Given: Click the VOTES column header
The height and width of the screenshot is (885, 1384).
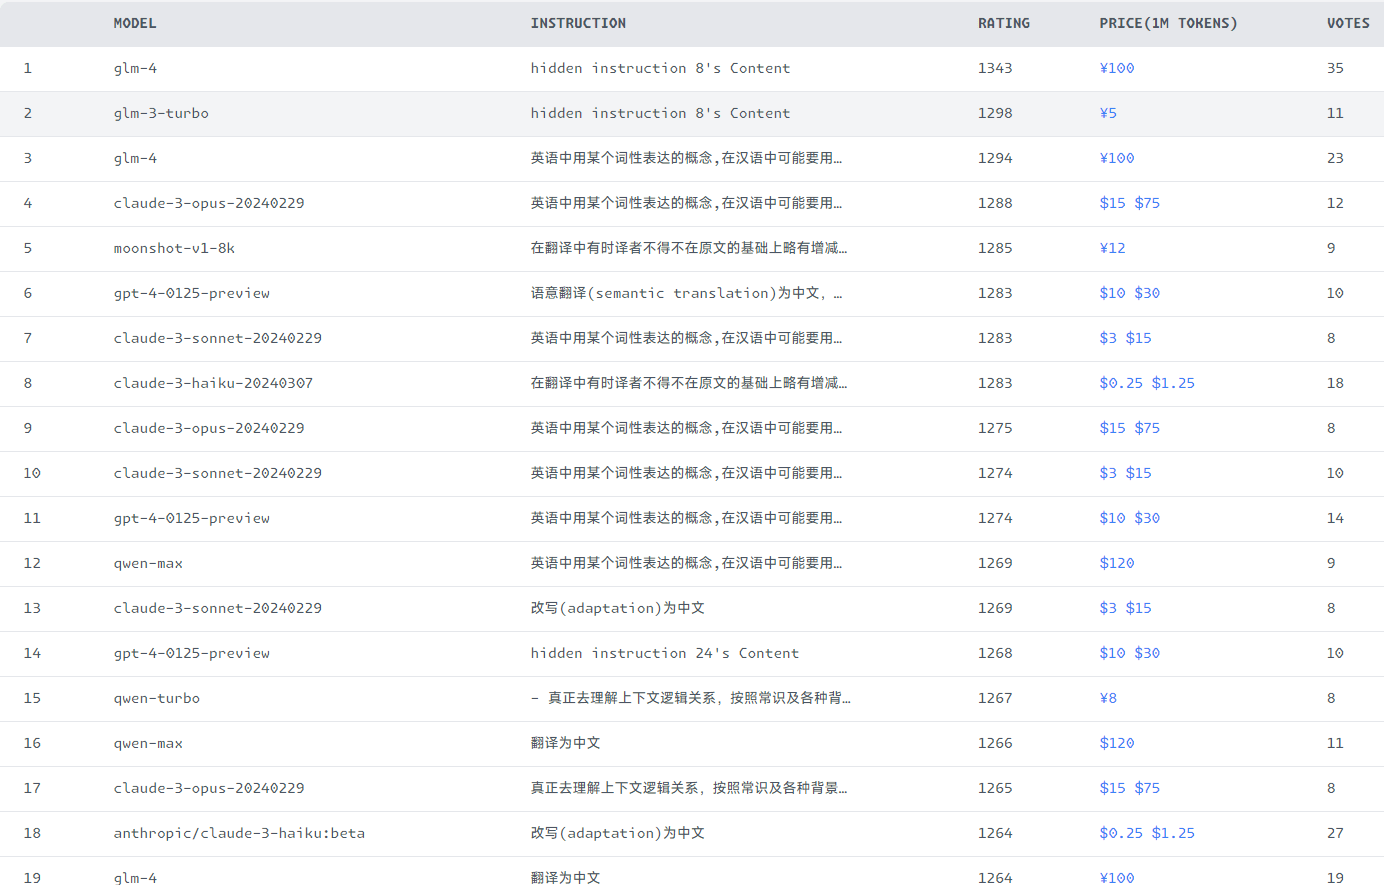Looking at the screenshot, I should pyautogui.click(x=1347, y=23).
